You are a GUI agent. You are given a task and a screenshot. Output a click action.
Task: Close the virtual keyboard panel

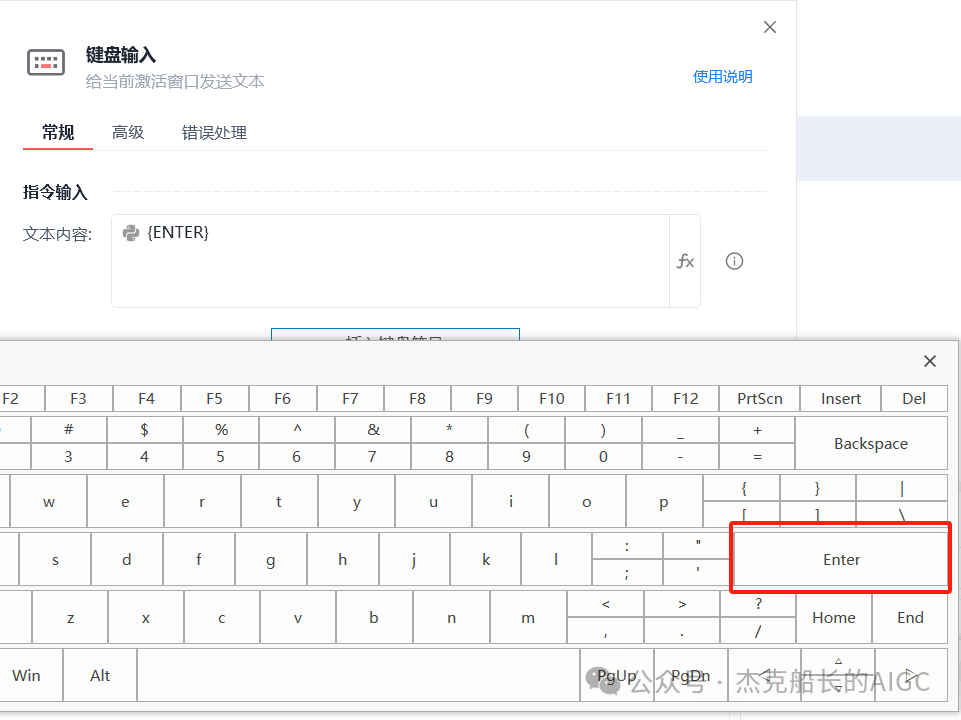tap(930, 361)
